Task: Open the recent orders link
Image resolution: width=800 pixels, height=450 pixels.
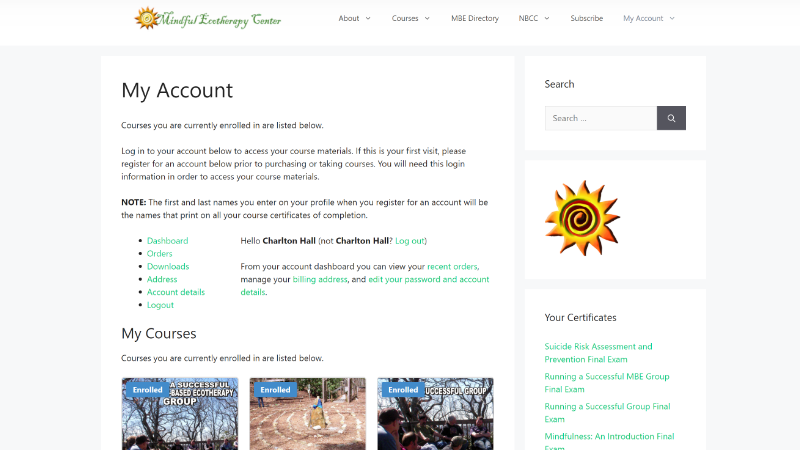Action: pyautogui.click(x=452, y=266)
